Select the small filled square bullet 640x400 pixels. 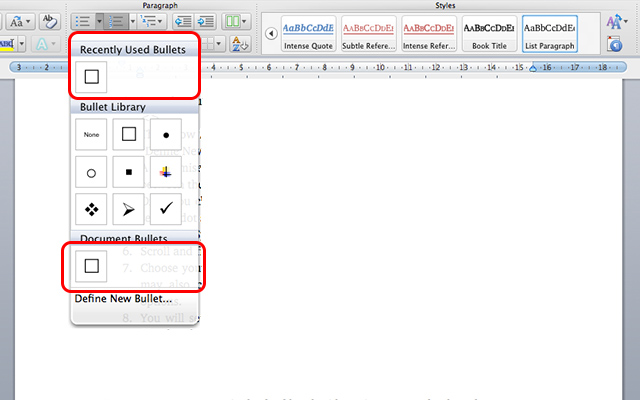[128, 172]
